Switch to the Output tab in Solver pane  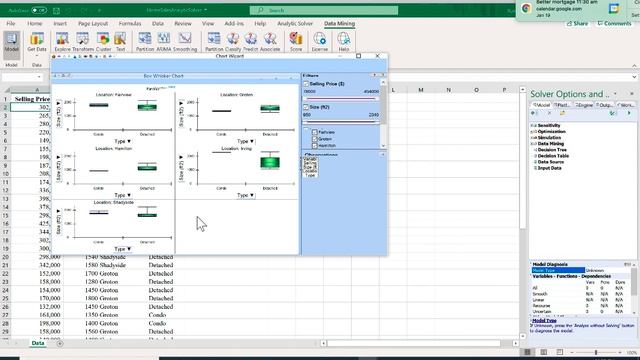tap(604, 105)
